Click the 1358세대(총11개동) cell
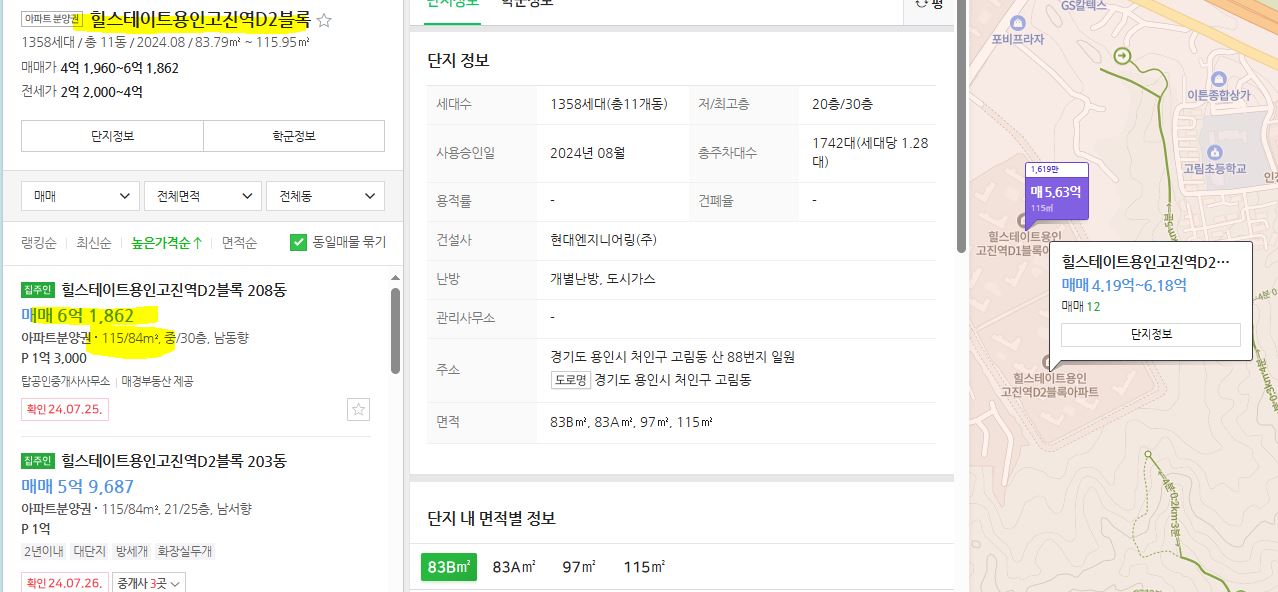This screenshot has width=1278, height=592. 608,104
